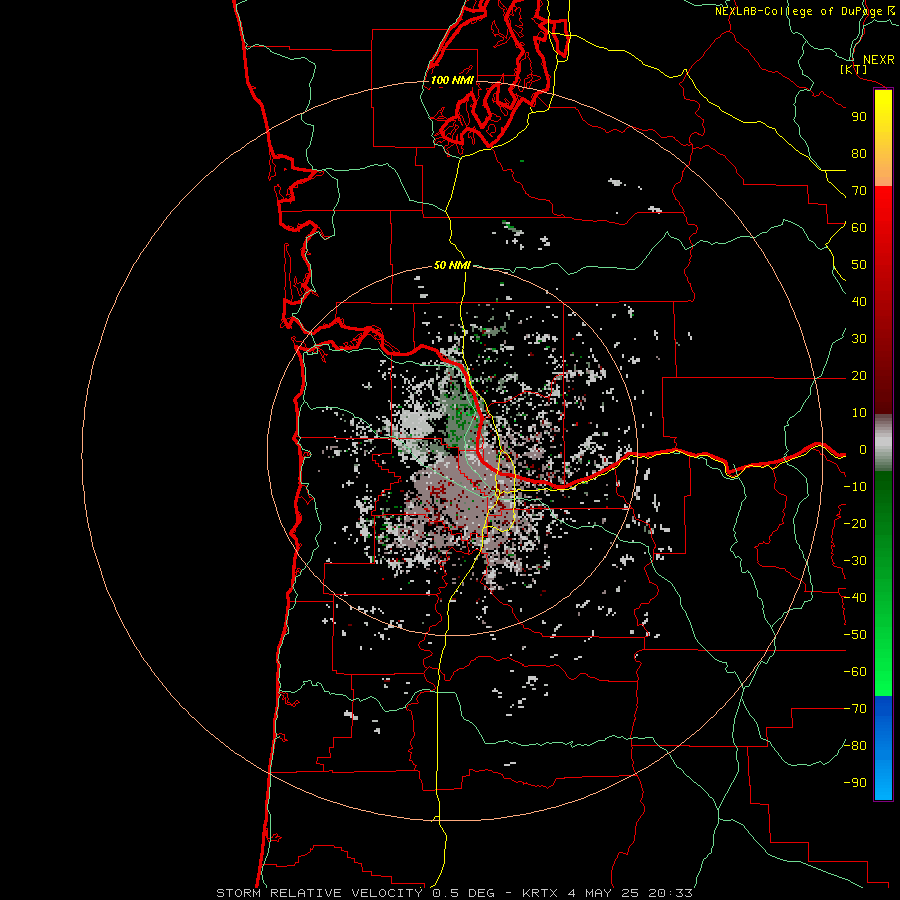Screen dimensions: 900x900
Task: Pick the blue segment of the color bar
Action: (883, 748)
